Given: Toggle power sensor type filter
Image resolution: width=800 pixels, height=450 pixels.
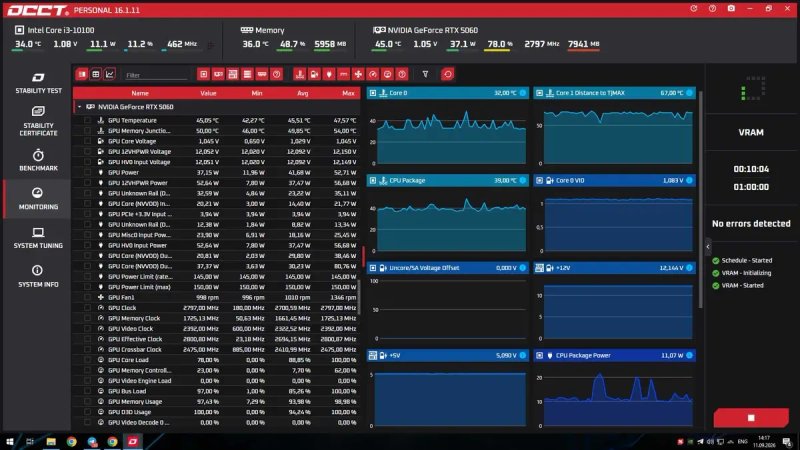Looking at the screenshot, I should click(329, 74).
